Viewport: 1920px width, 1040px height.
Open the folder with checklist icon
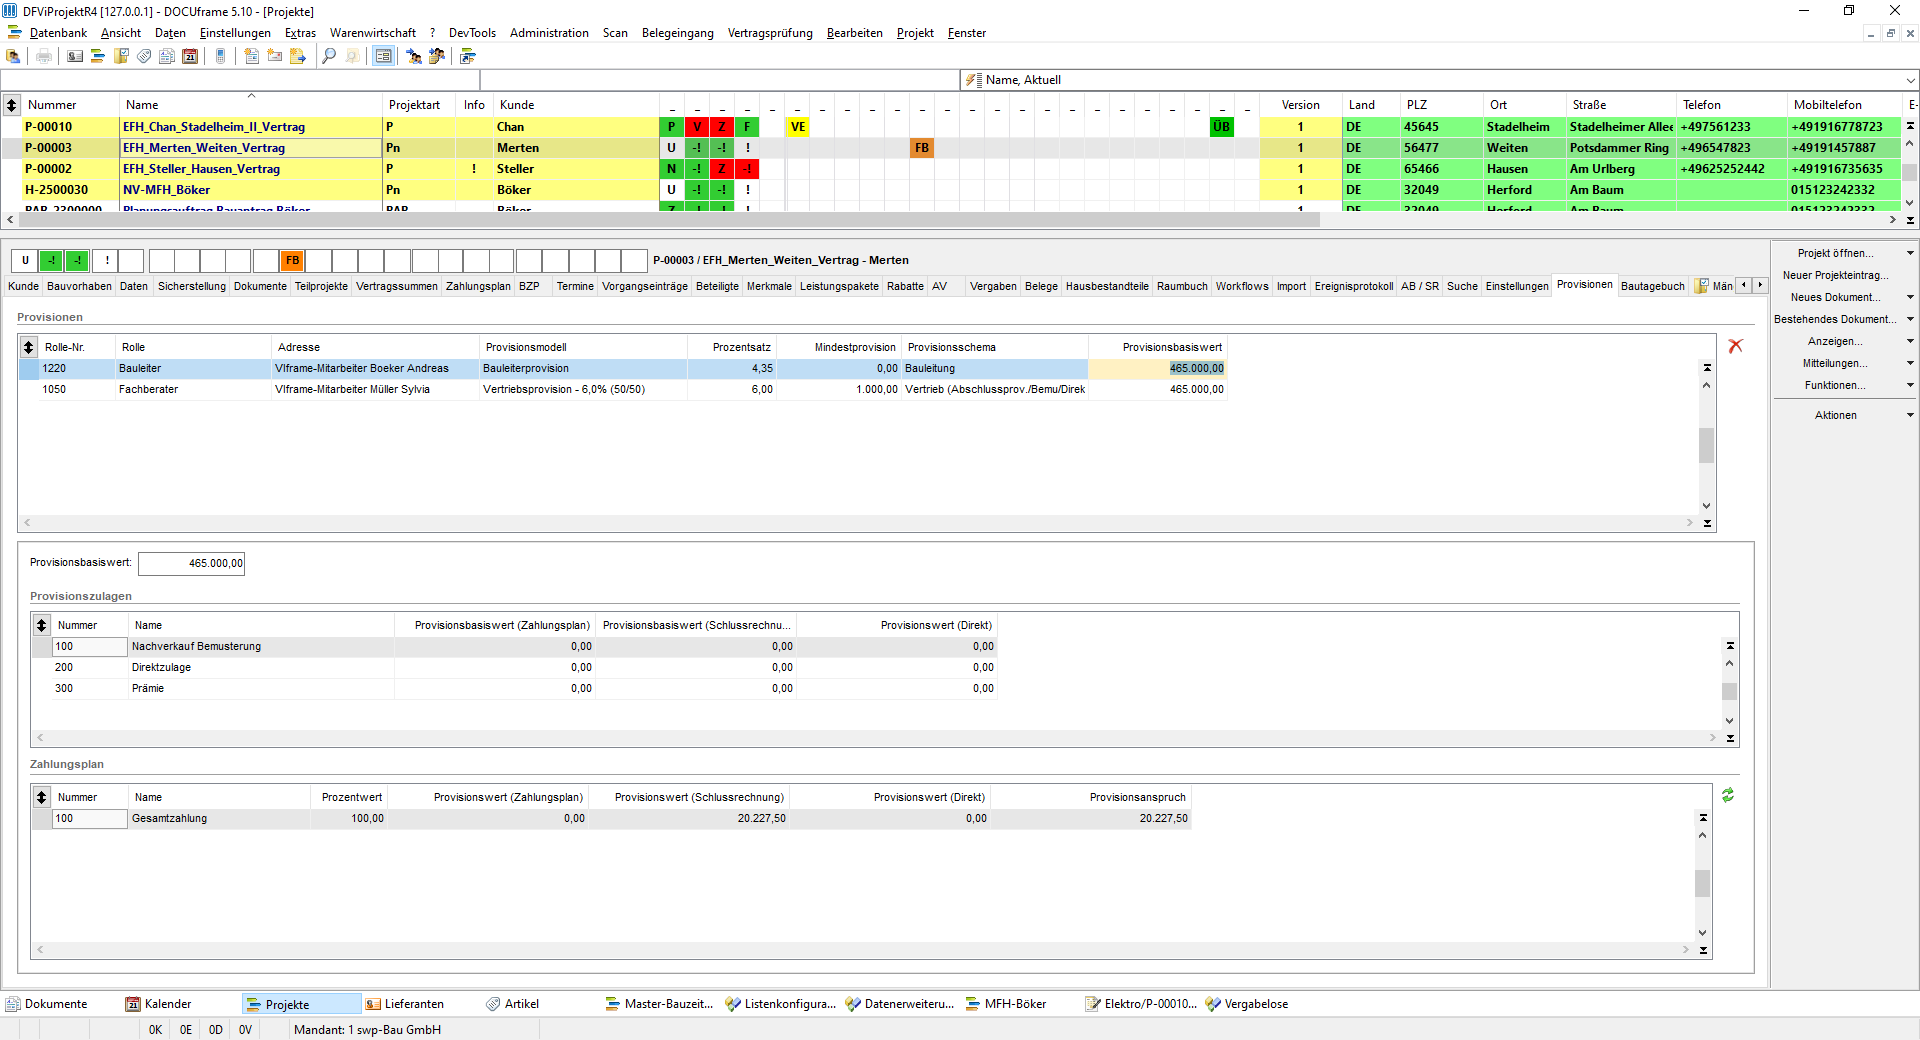coord(121,56)
